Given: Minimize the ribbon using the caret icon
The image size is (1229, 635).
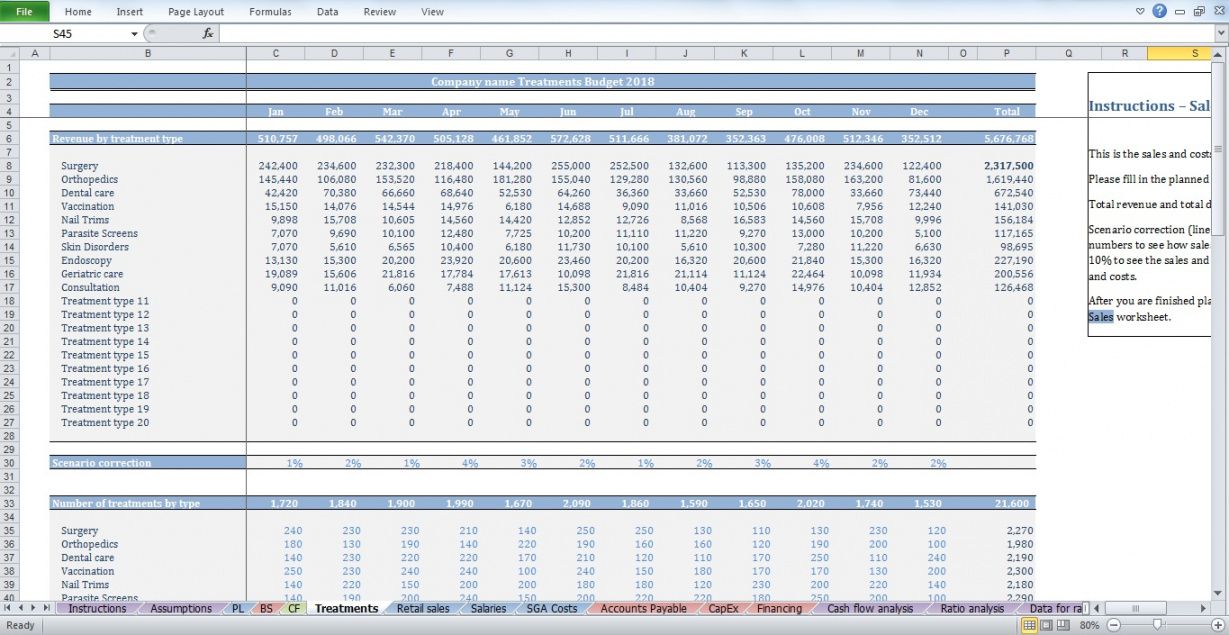Looking at the screenshot, I should [x=1140, y=11].
